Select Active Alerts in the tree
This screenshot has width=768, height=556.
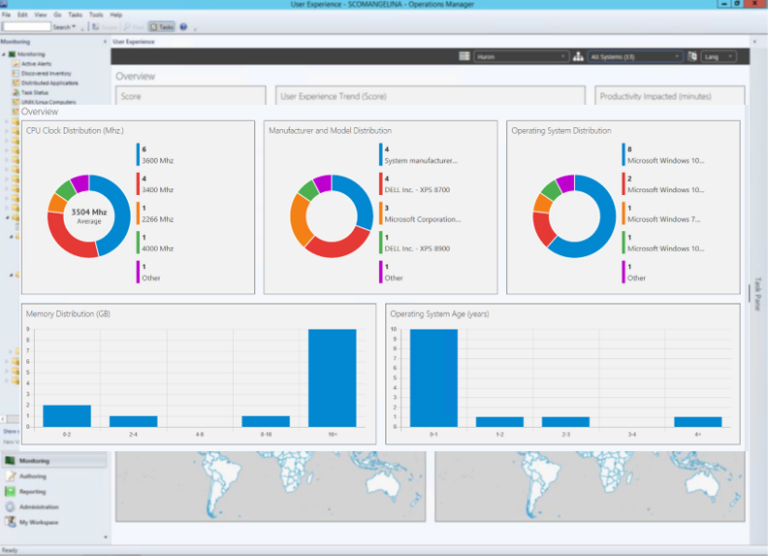click(x=36, y=64)
